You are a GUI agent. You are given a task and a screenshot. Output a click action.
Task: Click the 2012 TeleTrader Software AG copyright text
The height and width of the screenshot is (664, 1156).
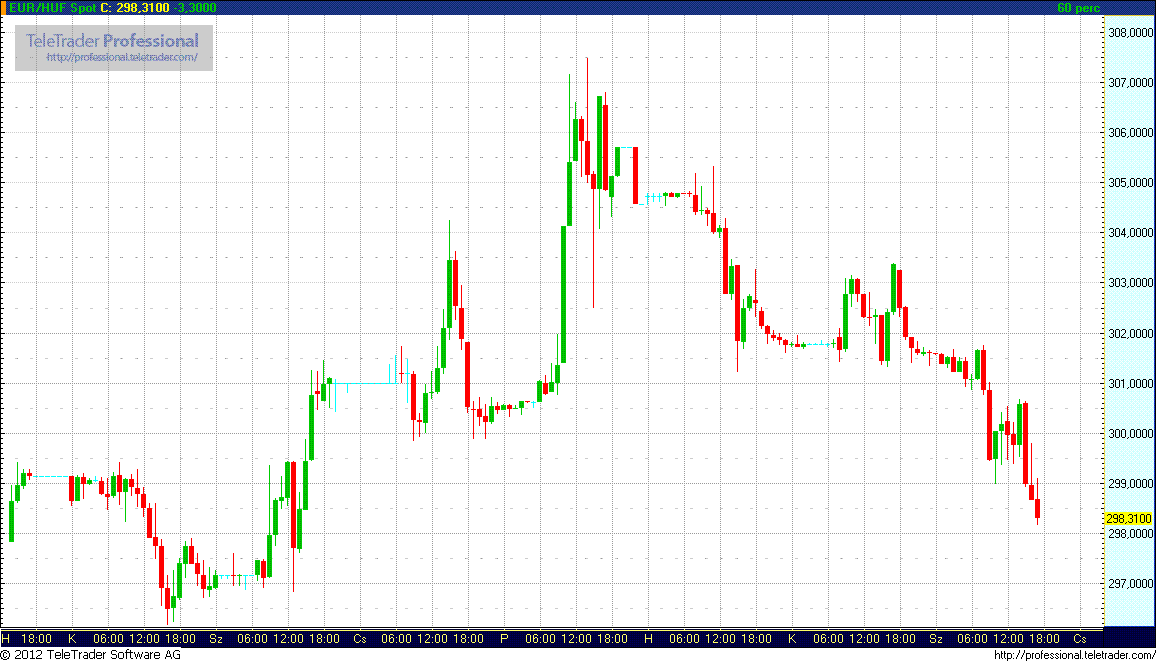[91, 655]
